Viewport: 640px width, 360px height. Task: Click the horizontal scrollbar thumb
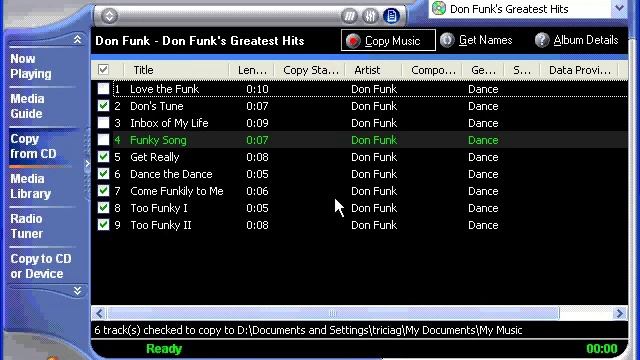pyautogui.click(x=333, y=313)
